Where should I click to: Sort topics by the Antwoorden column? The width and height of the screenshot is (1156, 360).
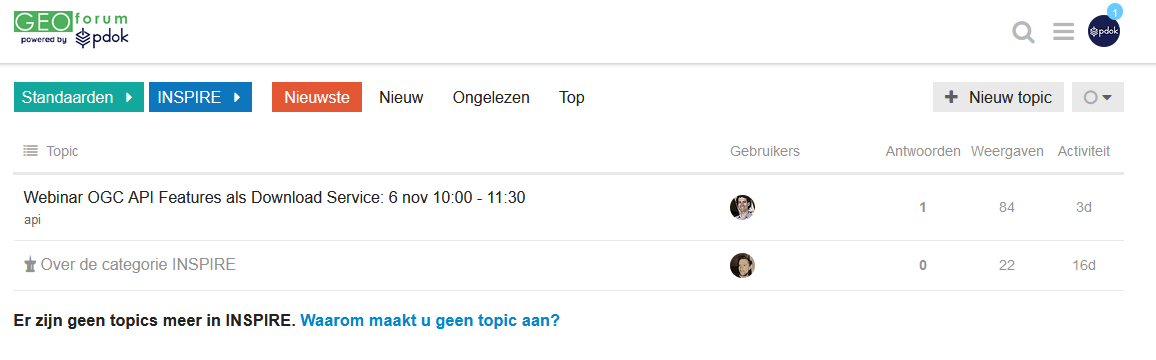tap(923, 151)
